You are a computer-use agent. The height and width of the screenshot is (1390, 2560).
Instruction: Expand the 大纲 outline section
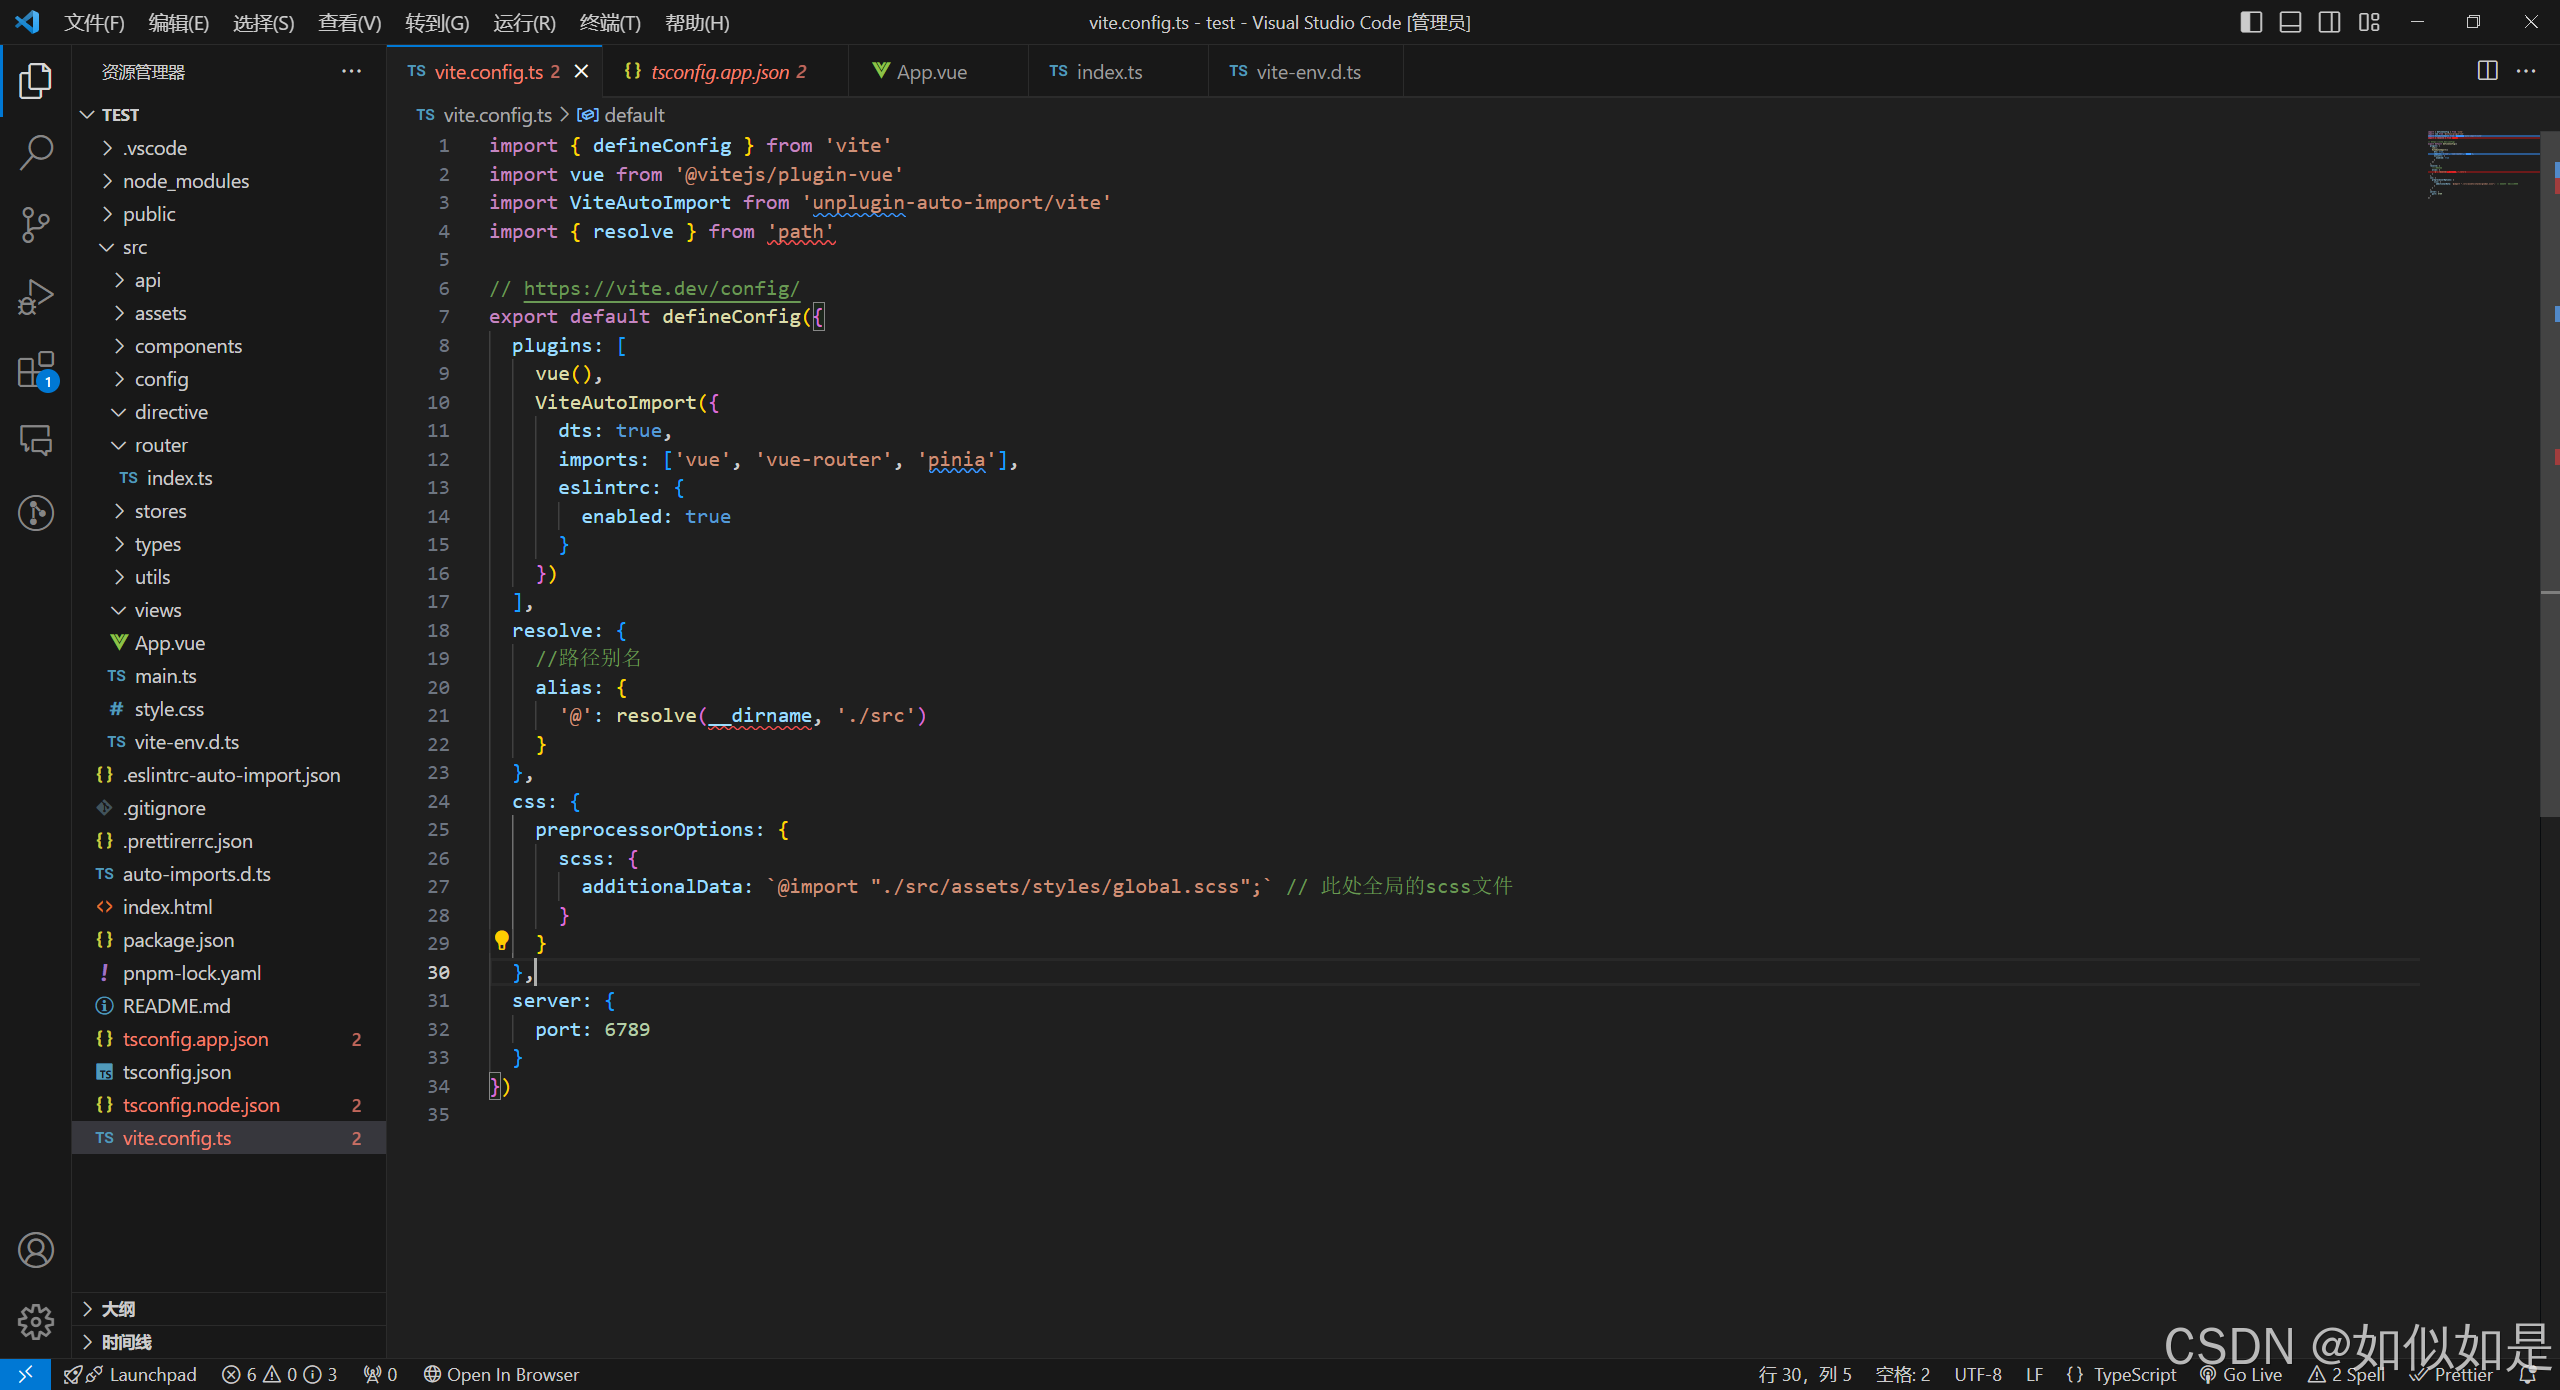118,1309
